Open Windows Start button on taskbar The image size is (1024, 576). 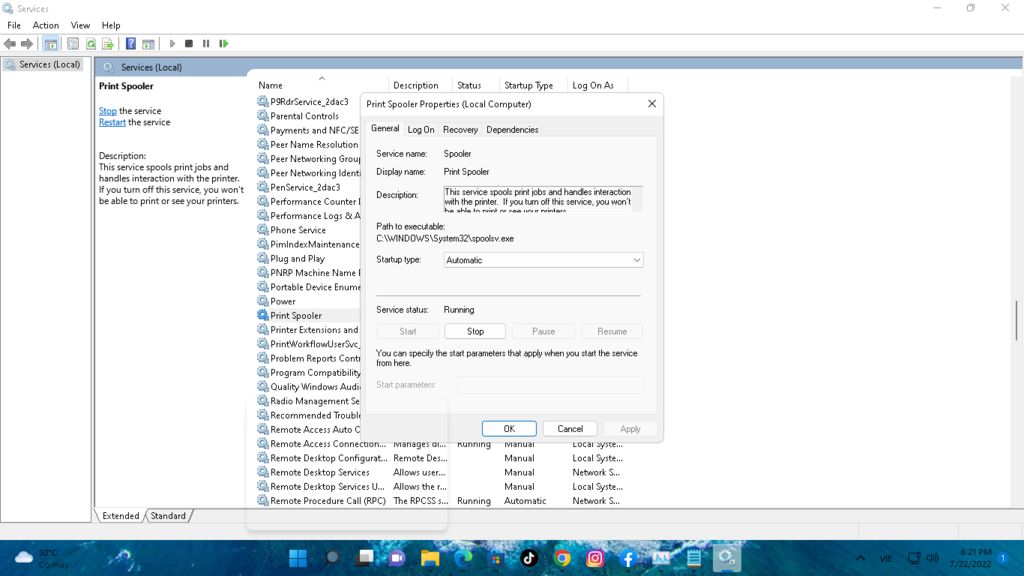pyautogui.click(x=298, y=558)
